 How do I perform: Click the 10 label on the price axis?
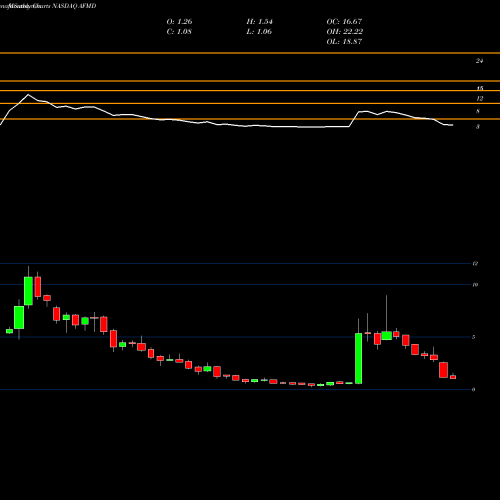(475, 284)
